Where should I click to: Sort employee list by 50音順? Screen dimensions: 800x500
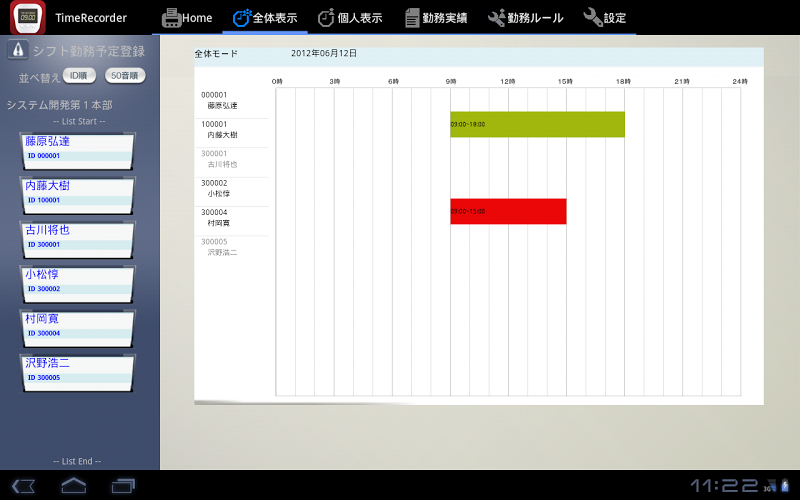coord(126,75)
